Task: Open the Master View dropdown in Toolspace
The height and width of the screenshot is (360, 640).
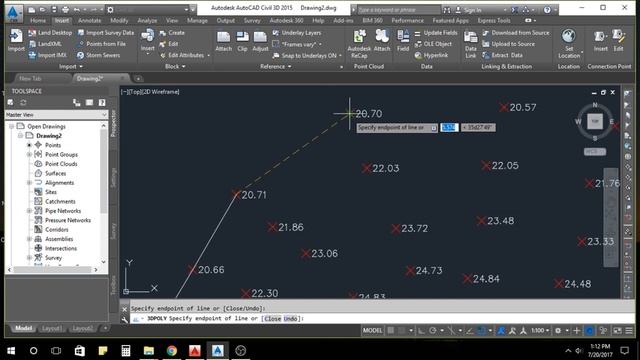Action: click(56, 115)
